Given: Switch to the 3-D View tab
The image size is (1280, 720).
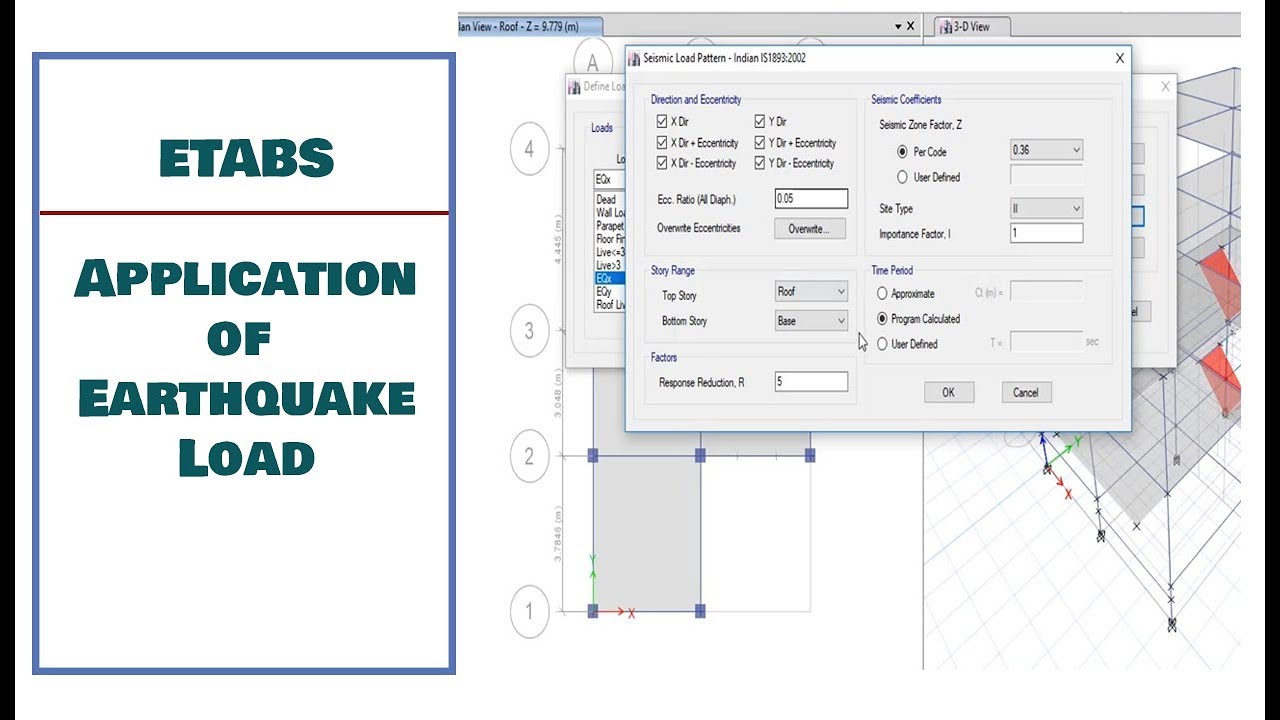Looking at the screenshot, I should pyautogui.click(x=973, y=27).
